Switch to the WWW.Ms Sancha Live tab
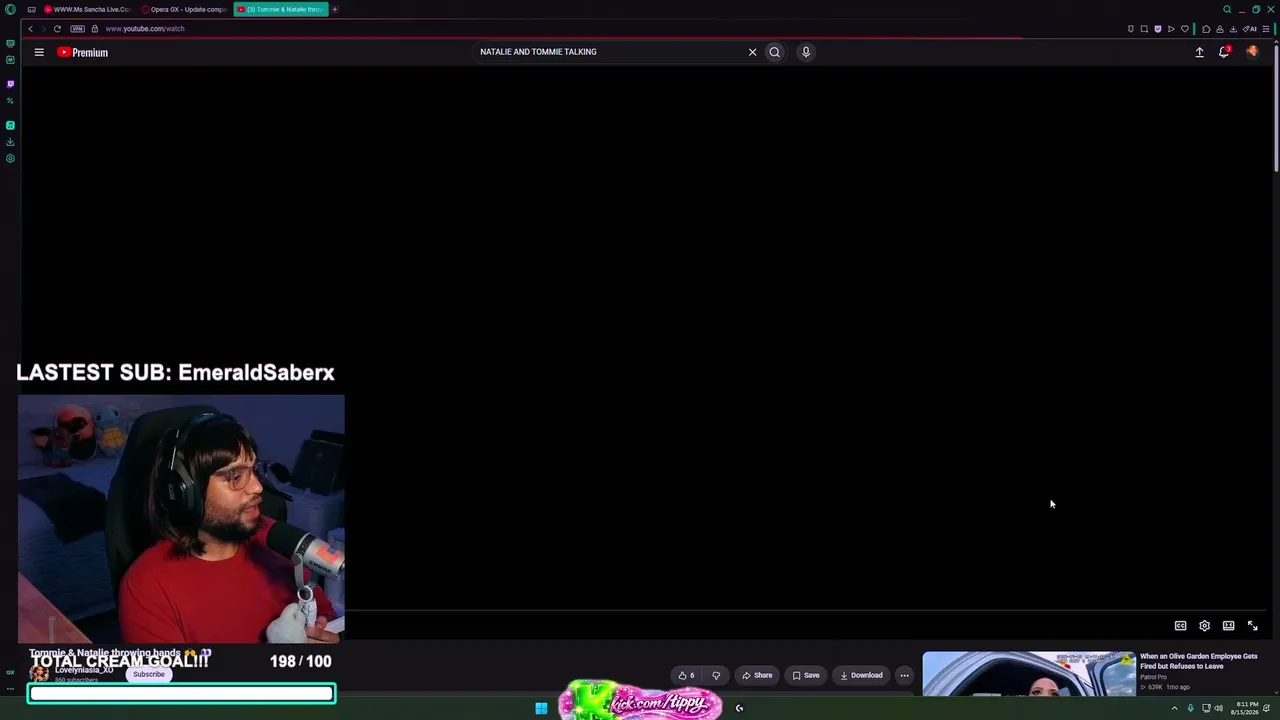 [x=87, y=9]
